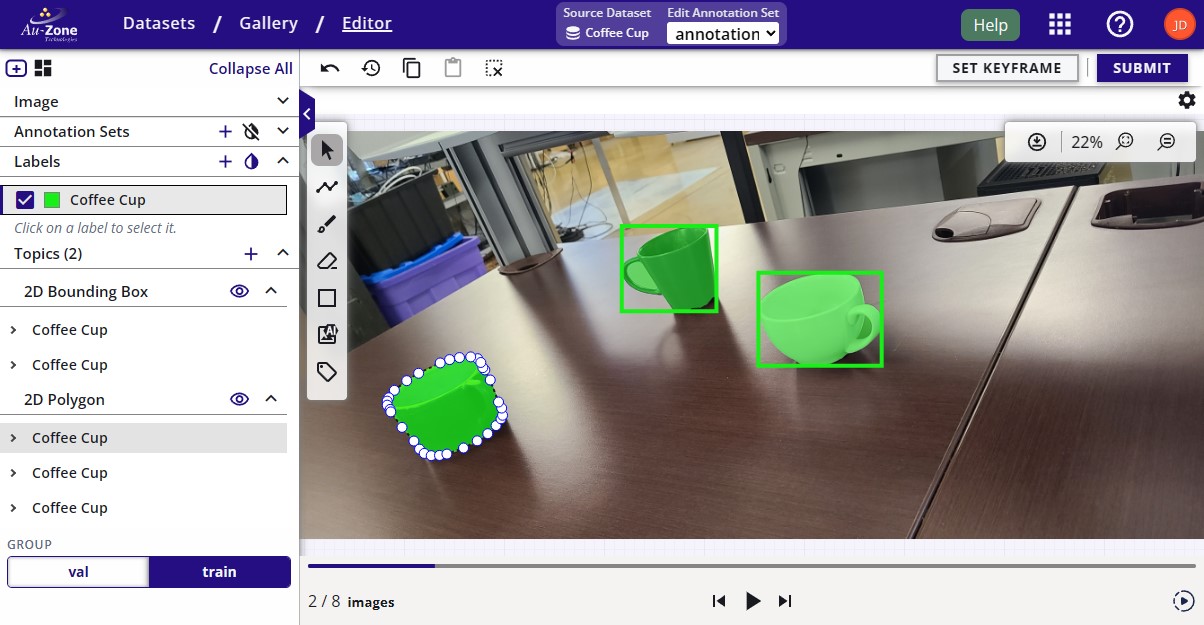
Task: Select the brush tool
Action: (x=327, y=224)
